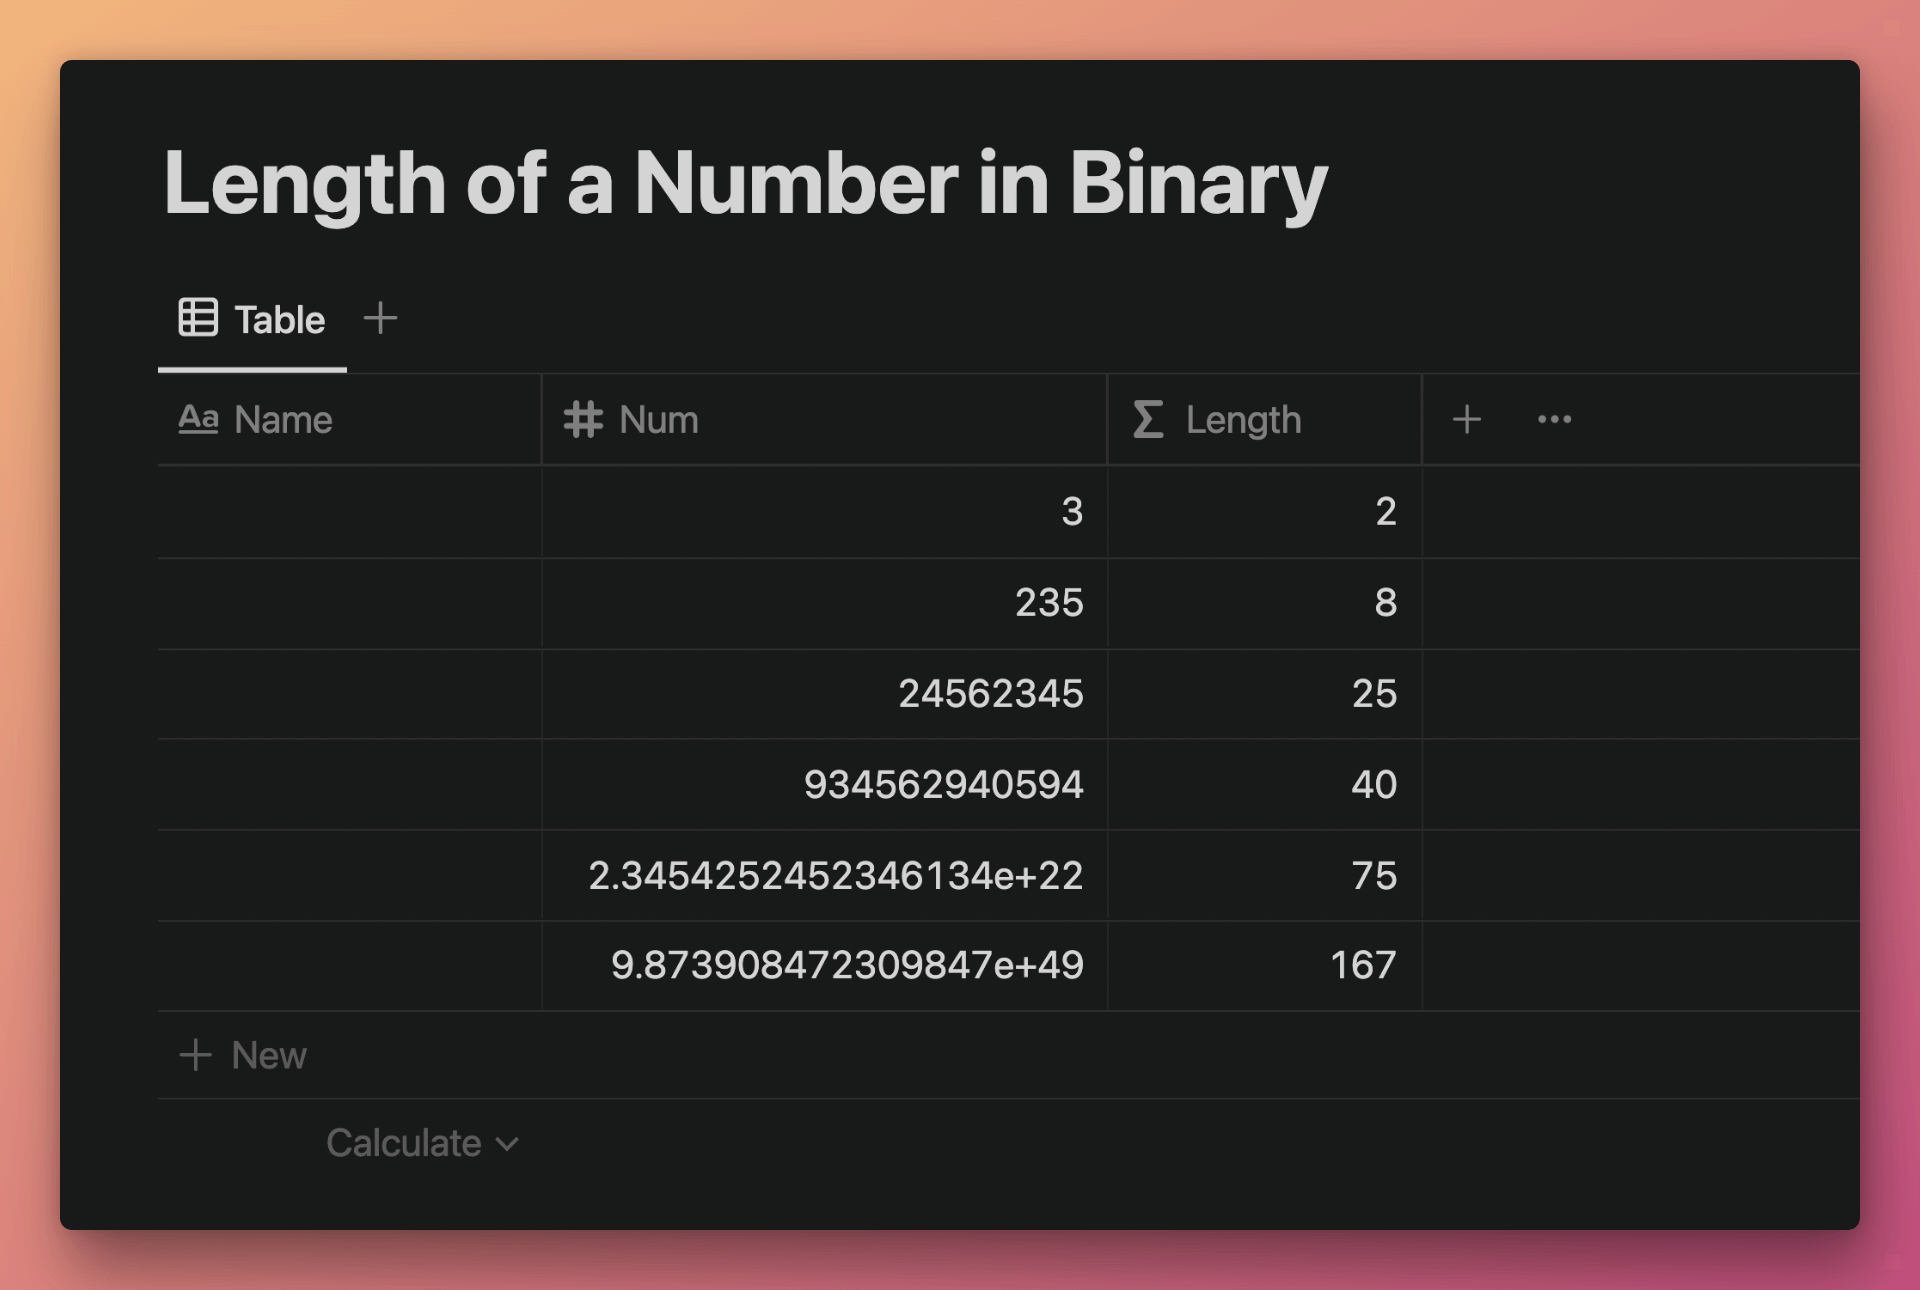This screenshot has height=1290, width=1920.
Task: Select the Num cell containing 235
Action: pos(824,603)
